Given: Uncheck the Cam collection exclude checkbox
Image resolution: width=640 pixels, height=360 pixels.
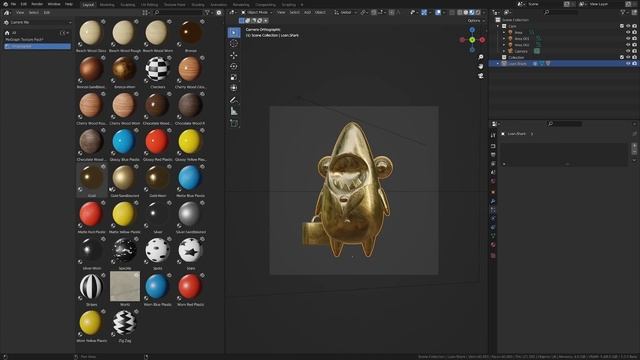Looking at the screenshot, I should pos(622,26).
